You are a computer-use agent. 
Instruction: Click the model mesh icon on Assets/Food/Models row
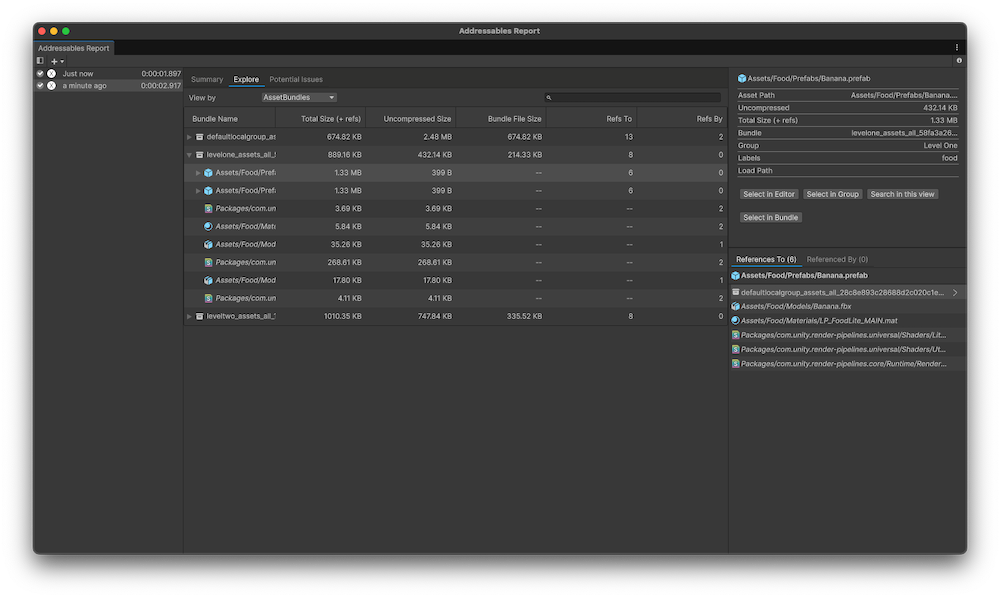pyautogui.click(x=206, y=244)
